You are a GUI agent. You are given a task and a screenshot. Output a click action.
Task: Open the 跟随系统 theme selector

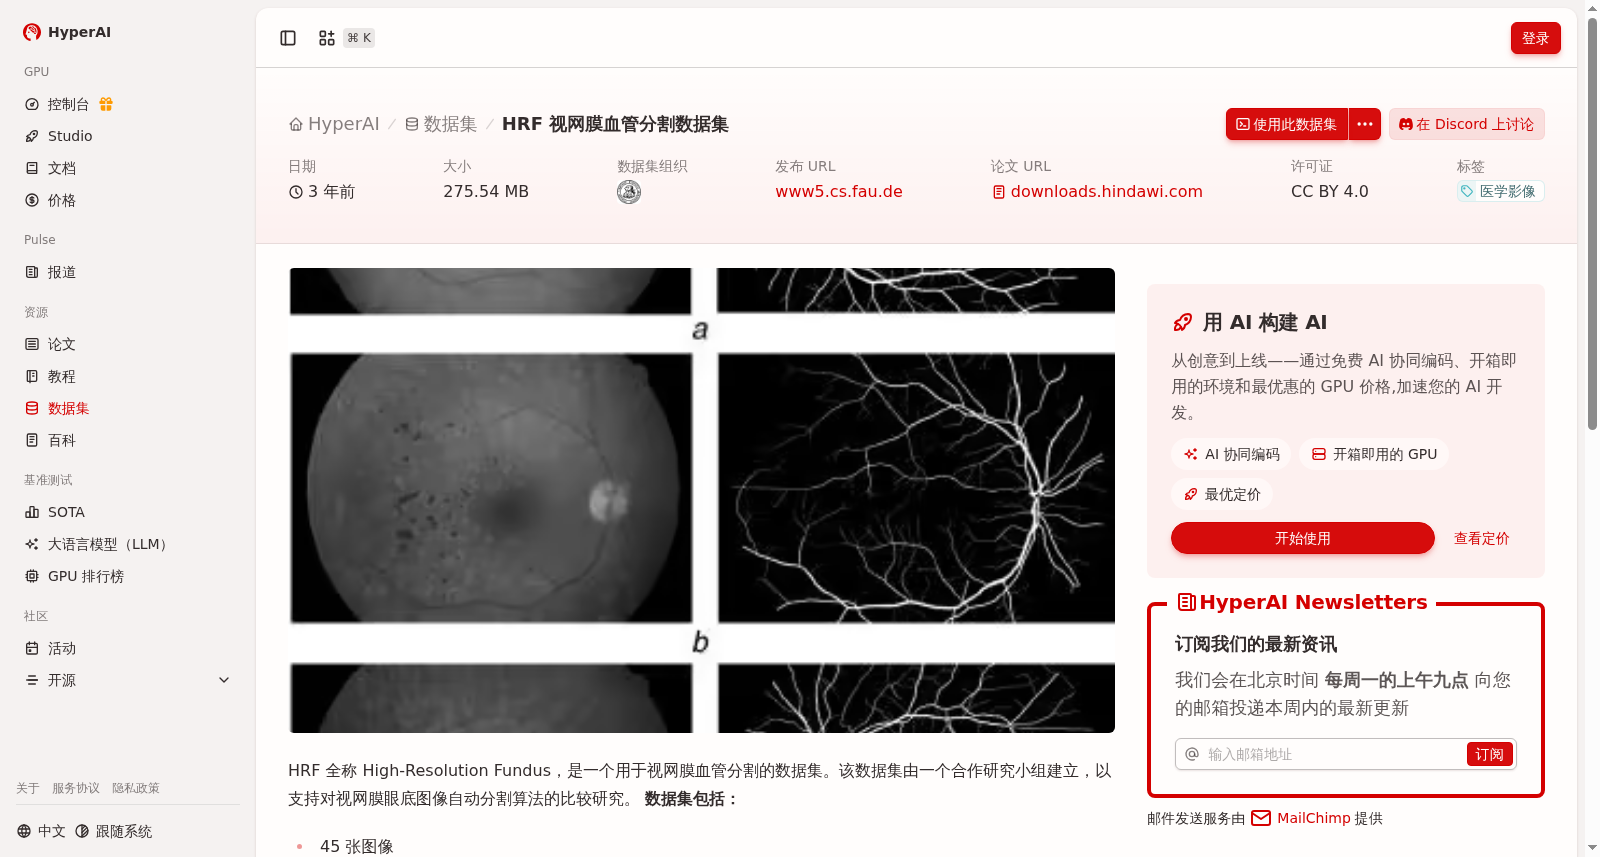(114, 831)
